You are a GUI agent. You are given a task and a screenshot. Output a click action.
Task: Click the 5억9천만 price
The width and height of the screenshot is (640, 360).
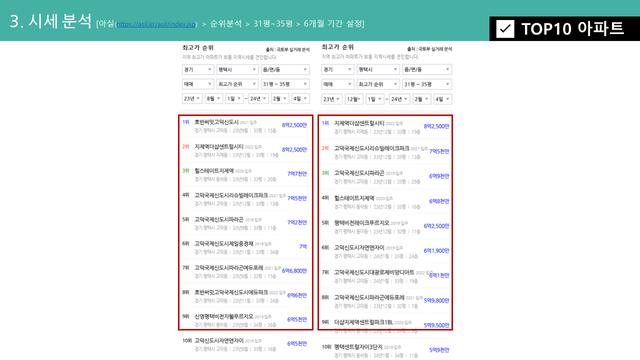pyautogui.click(x=439, y=350)
